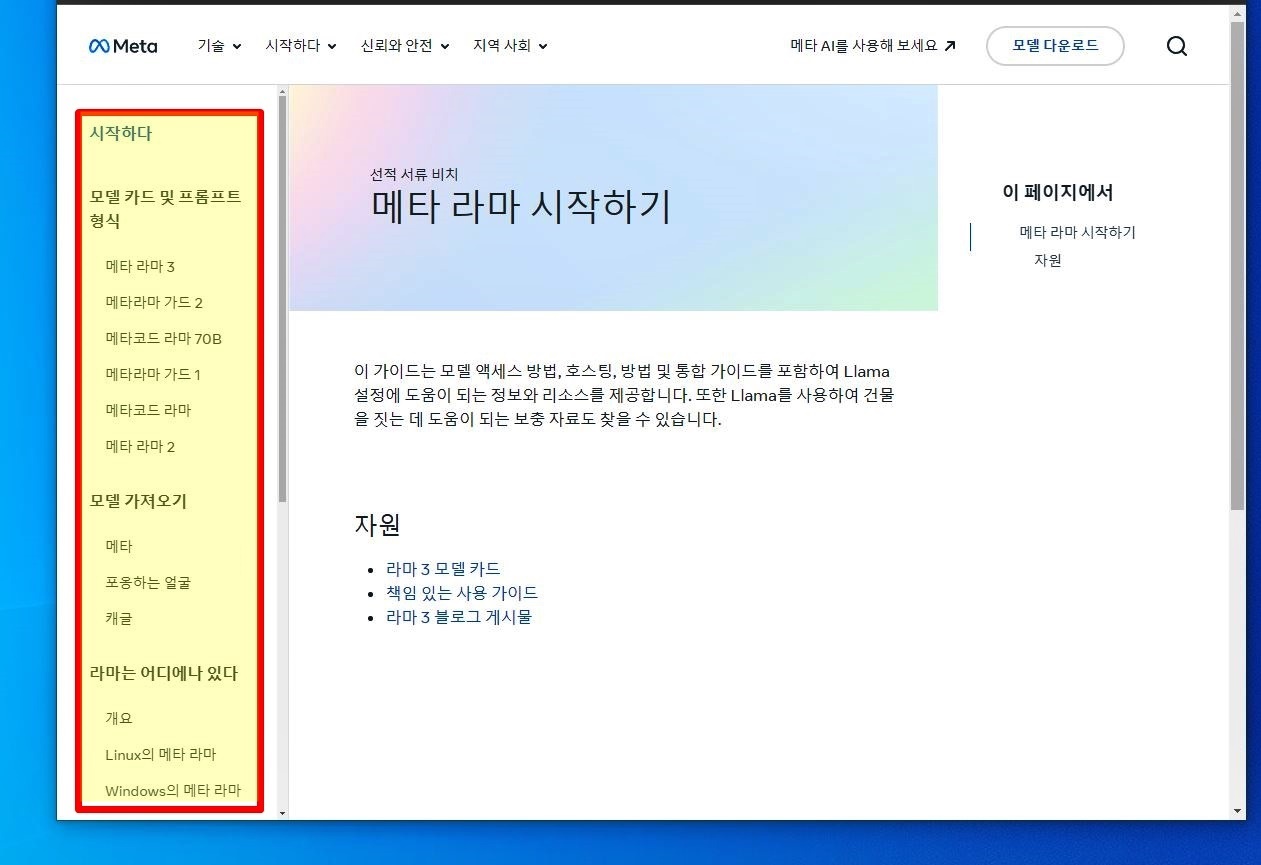
Task: Open the 기술 navigation menu
Action: 220,46
